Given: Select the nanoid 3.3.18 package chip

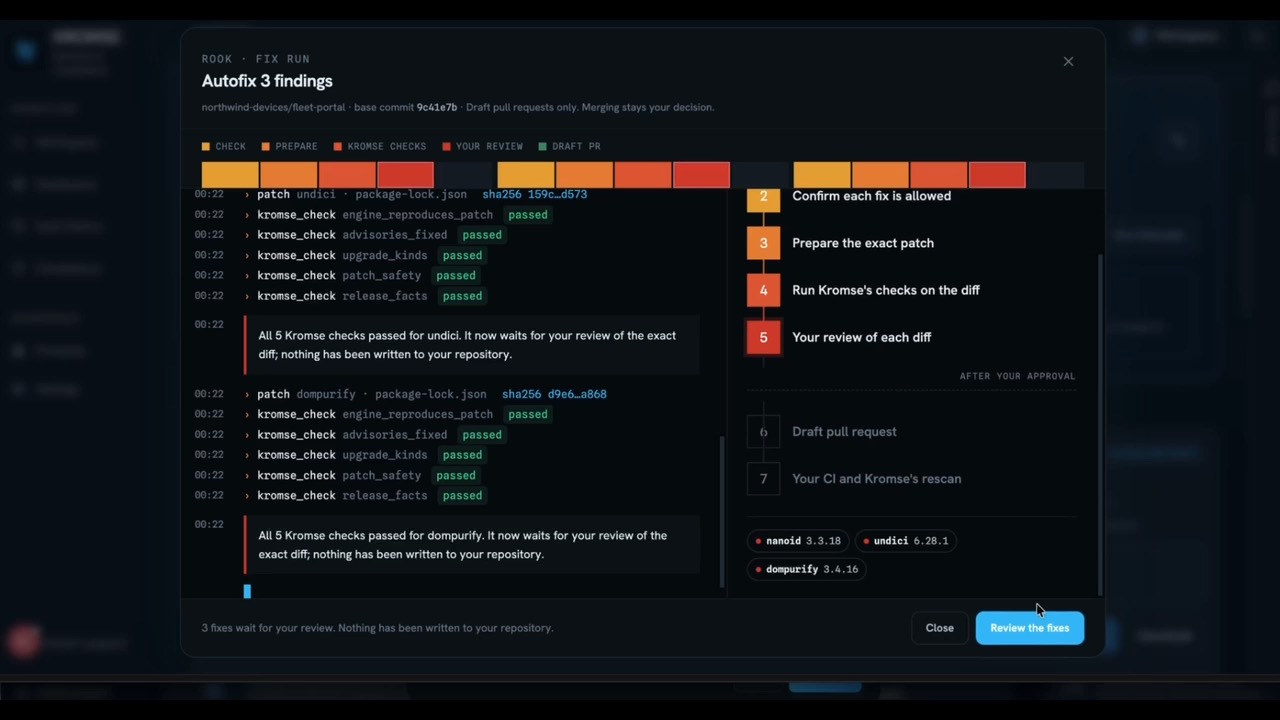Looking at the screenshot, I should click(x=798, y=541).
